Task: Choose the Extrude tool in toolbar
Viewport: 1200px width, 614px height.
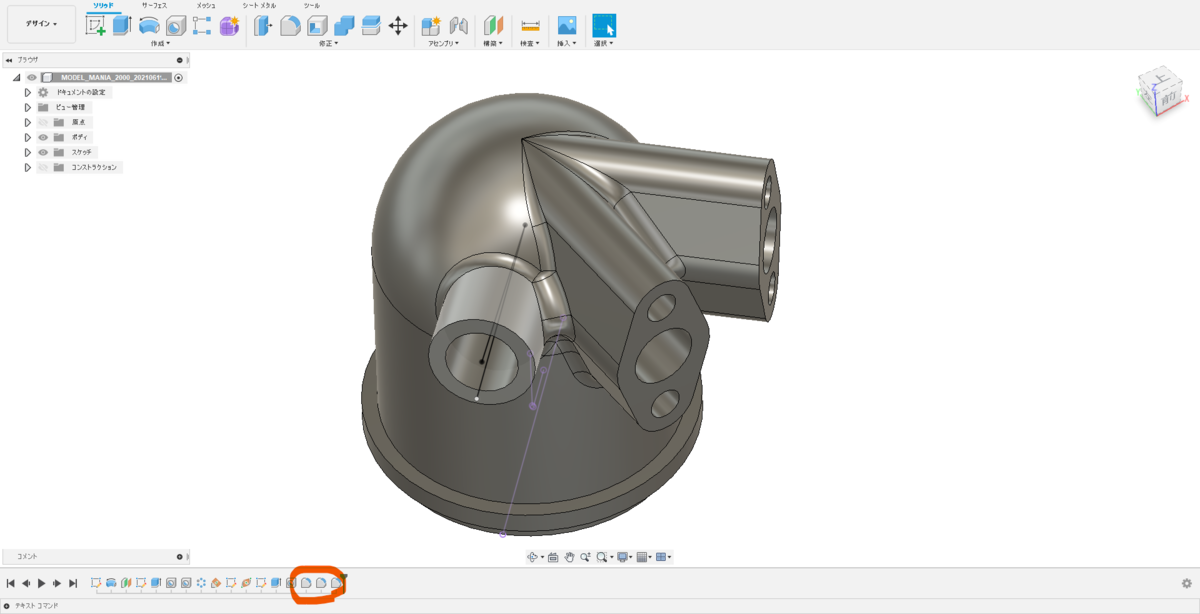Action: 122,26
